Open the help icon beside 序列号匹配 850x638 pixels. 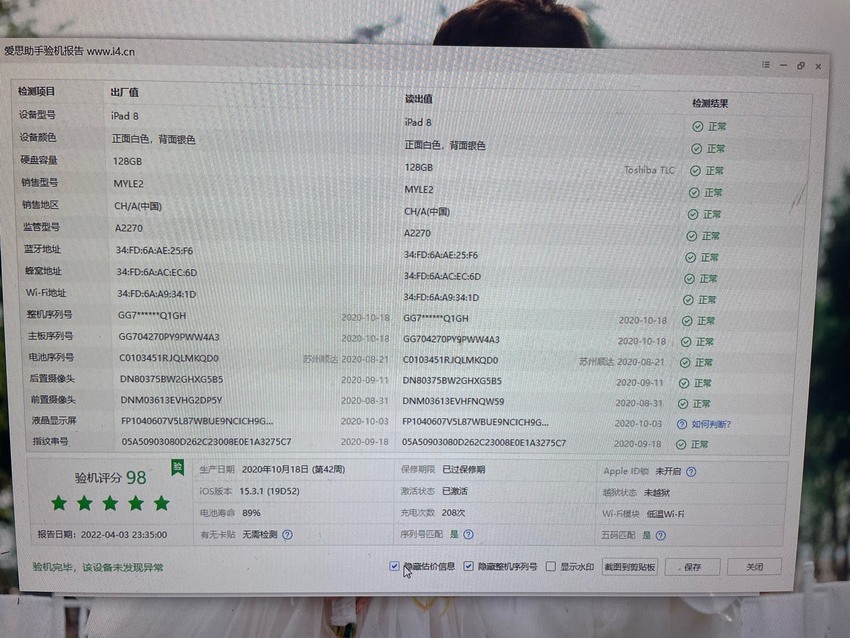[468, 534]
